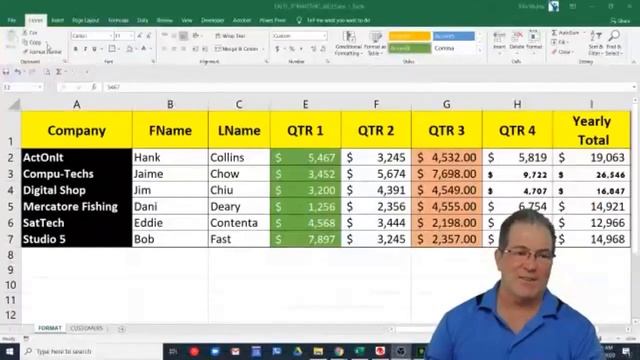This screenshot has height=360, width=640.
Task: Switch to the Formulas tab
Action: coord(118,20)
